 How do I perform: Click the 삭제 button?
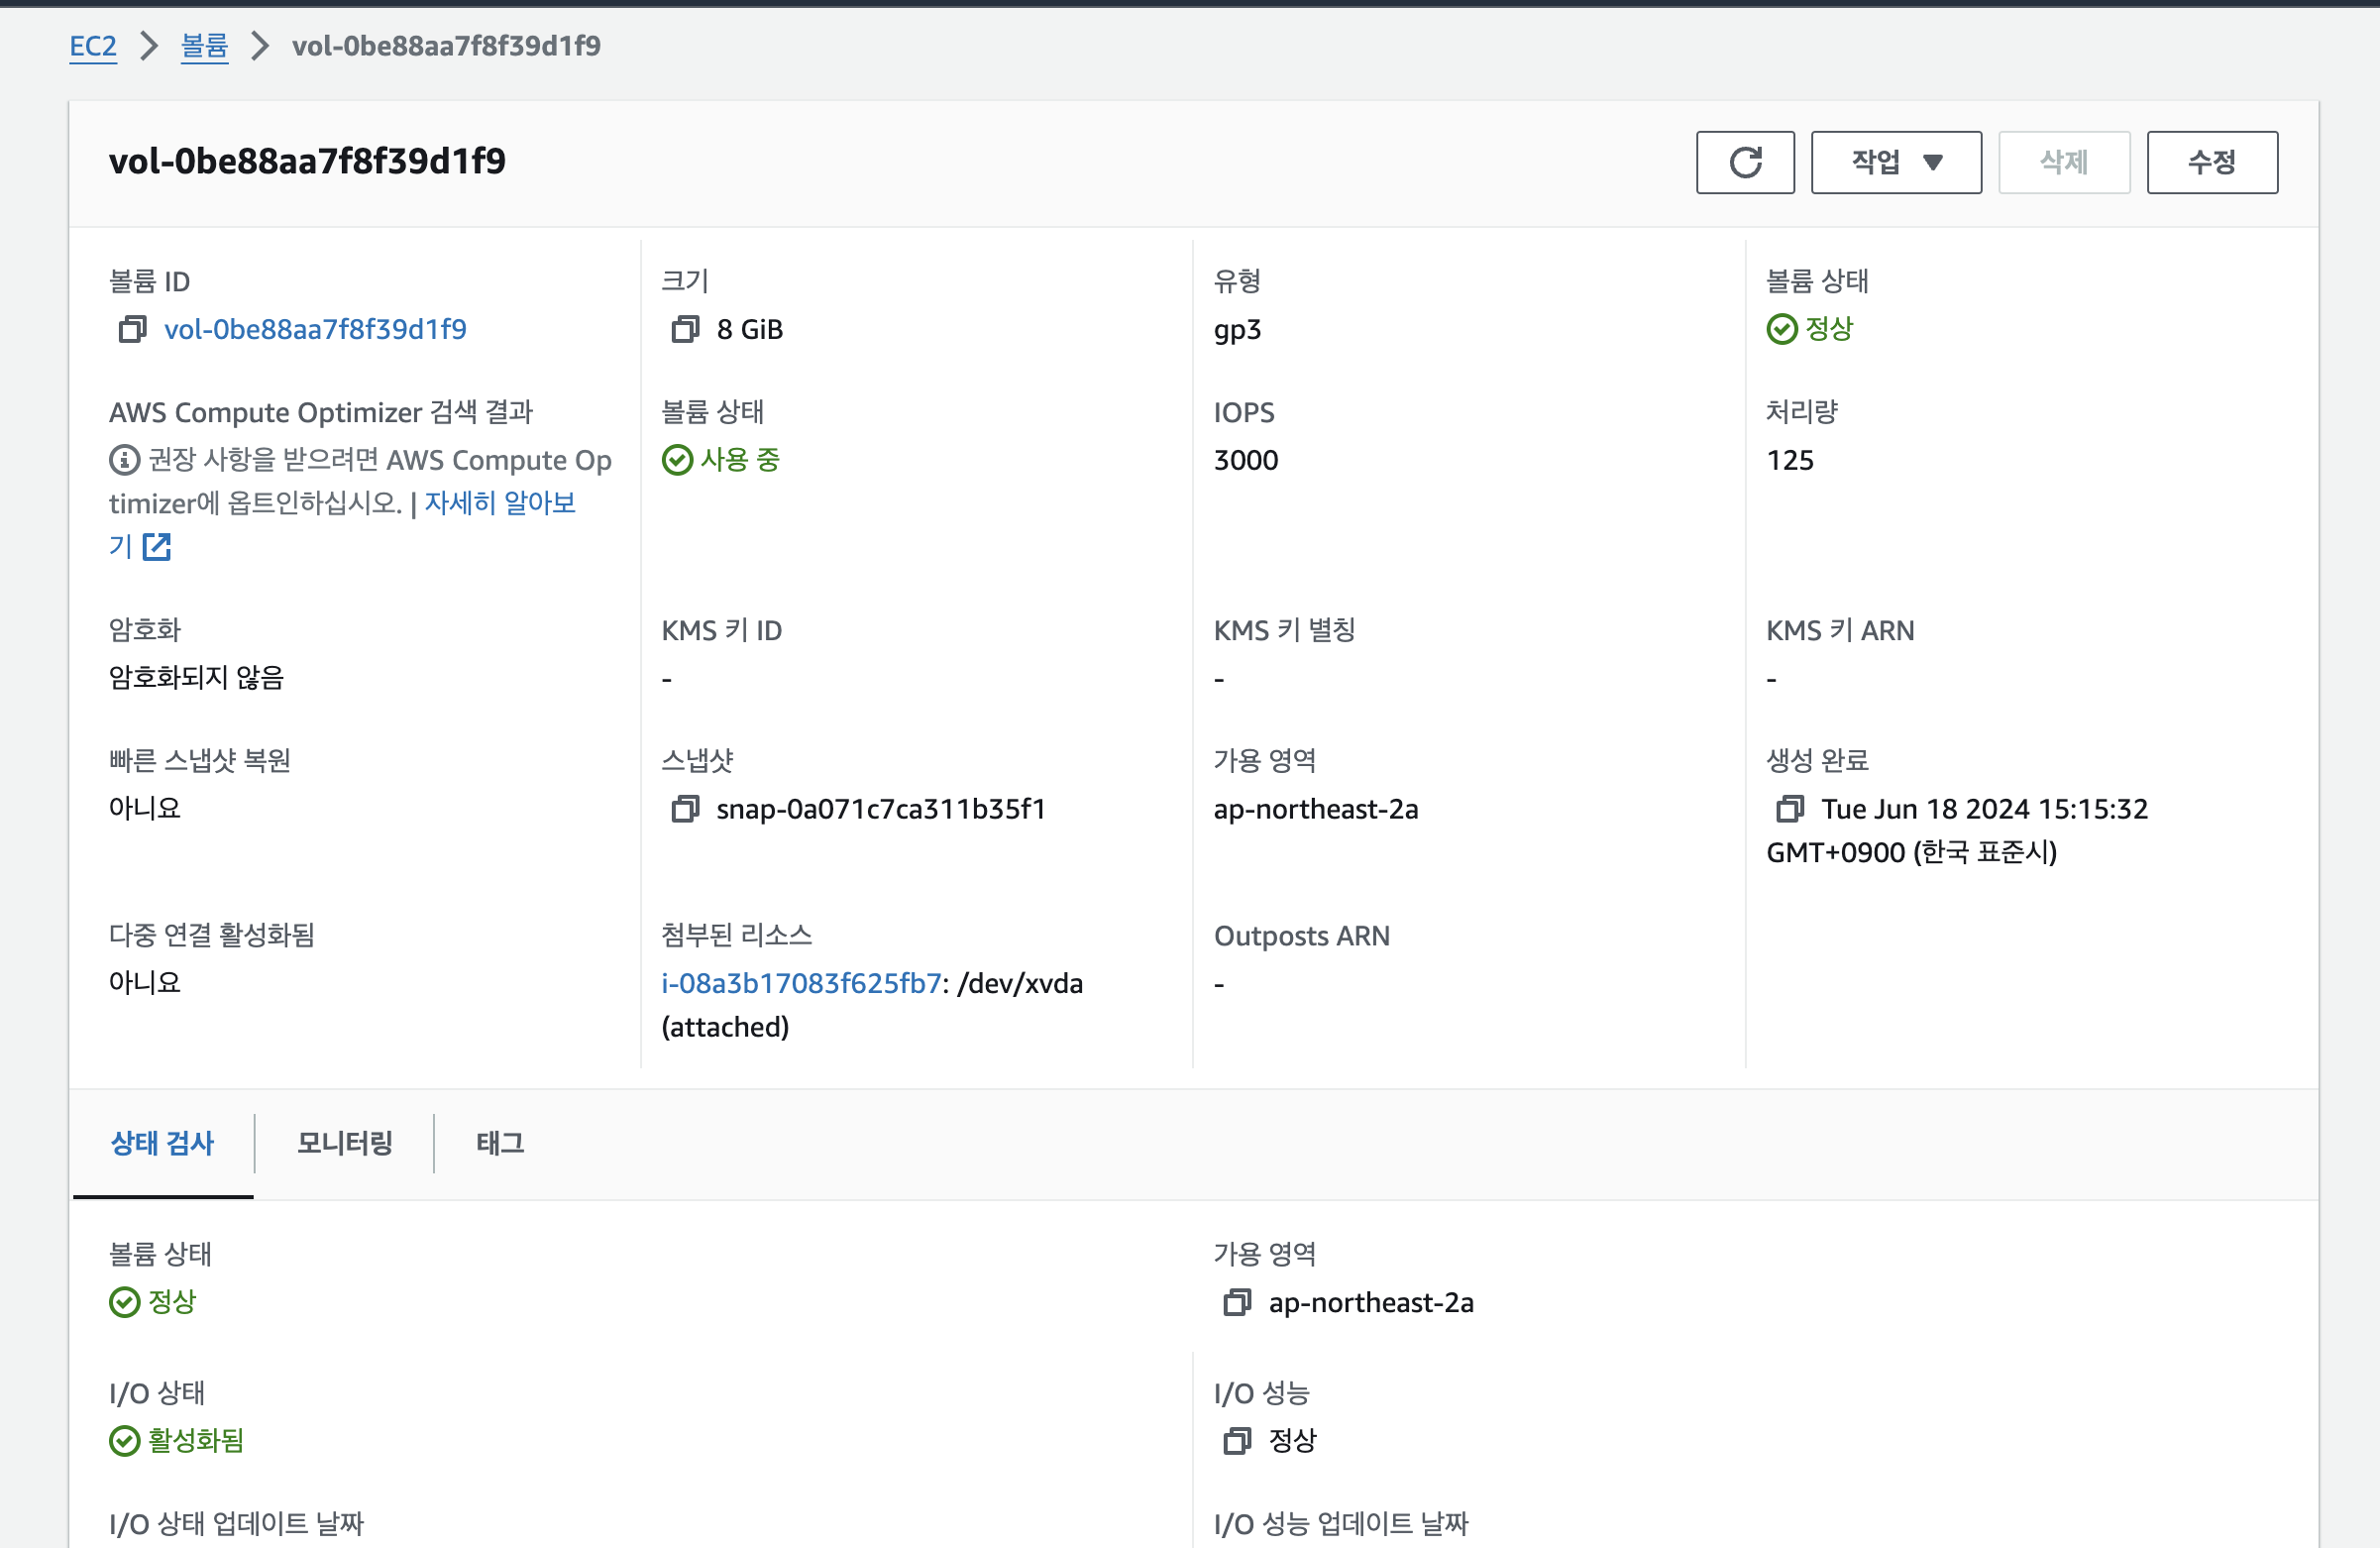[x=2063, y=162]
